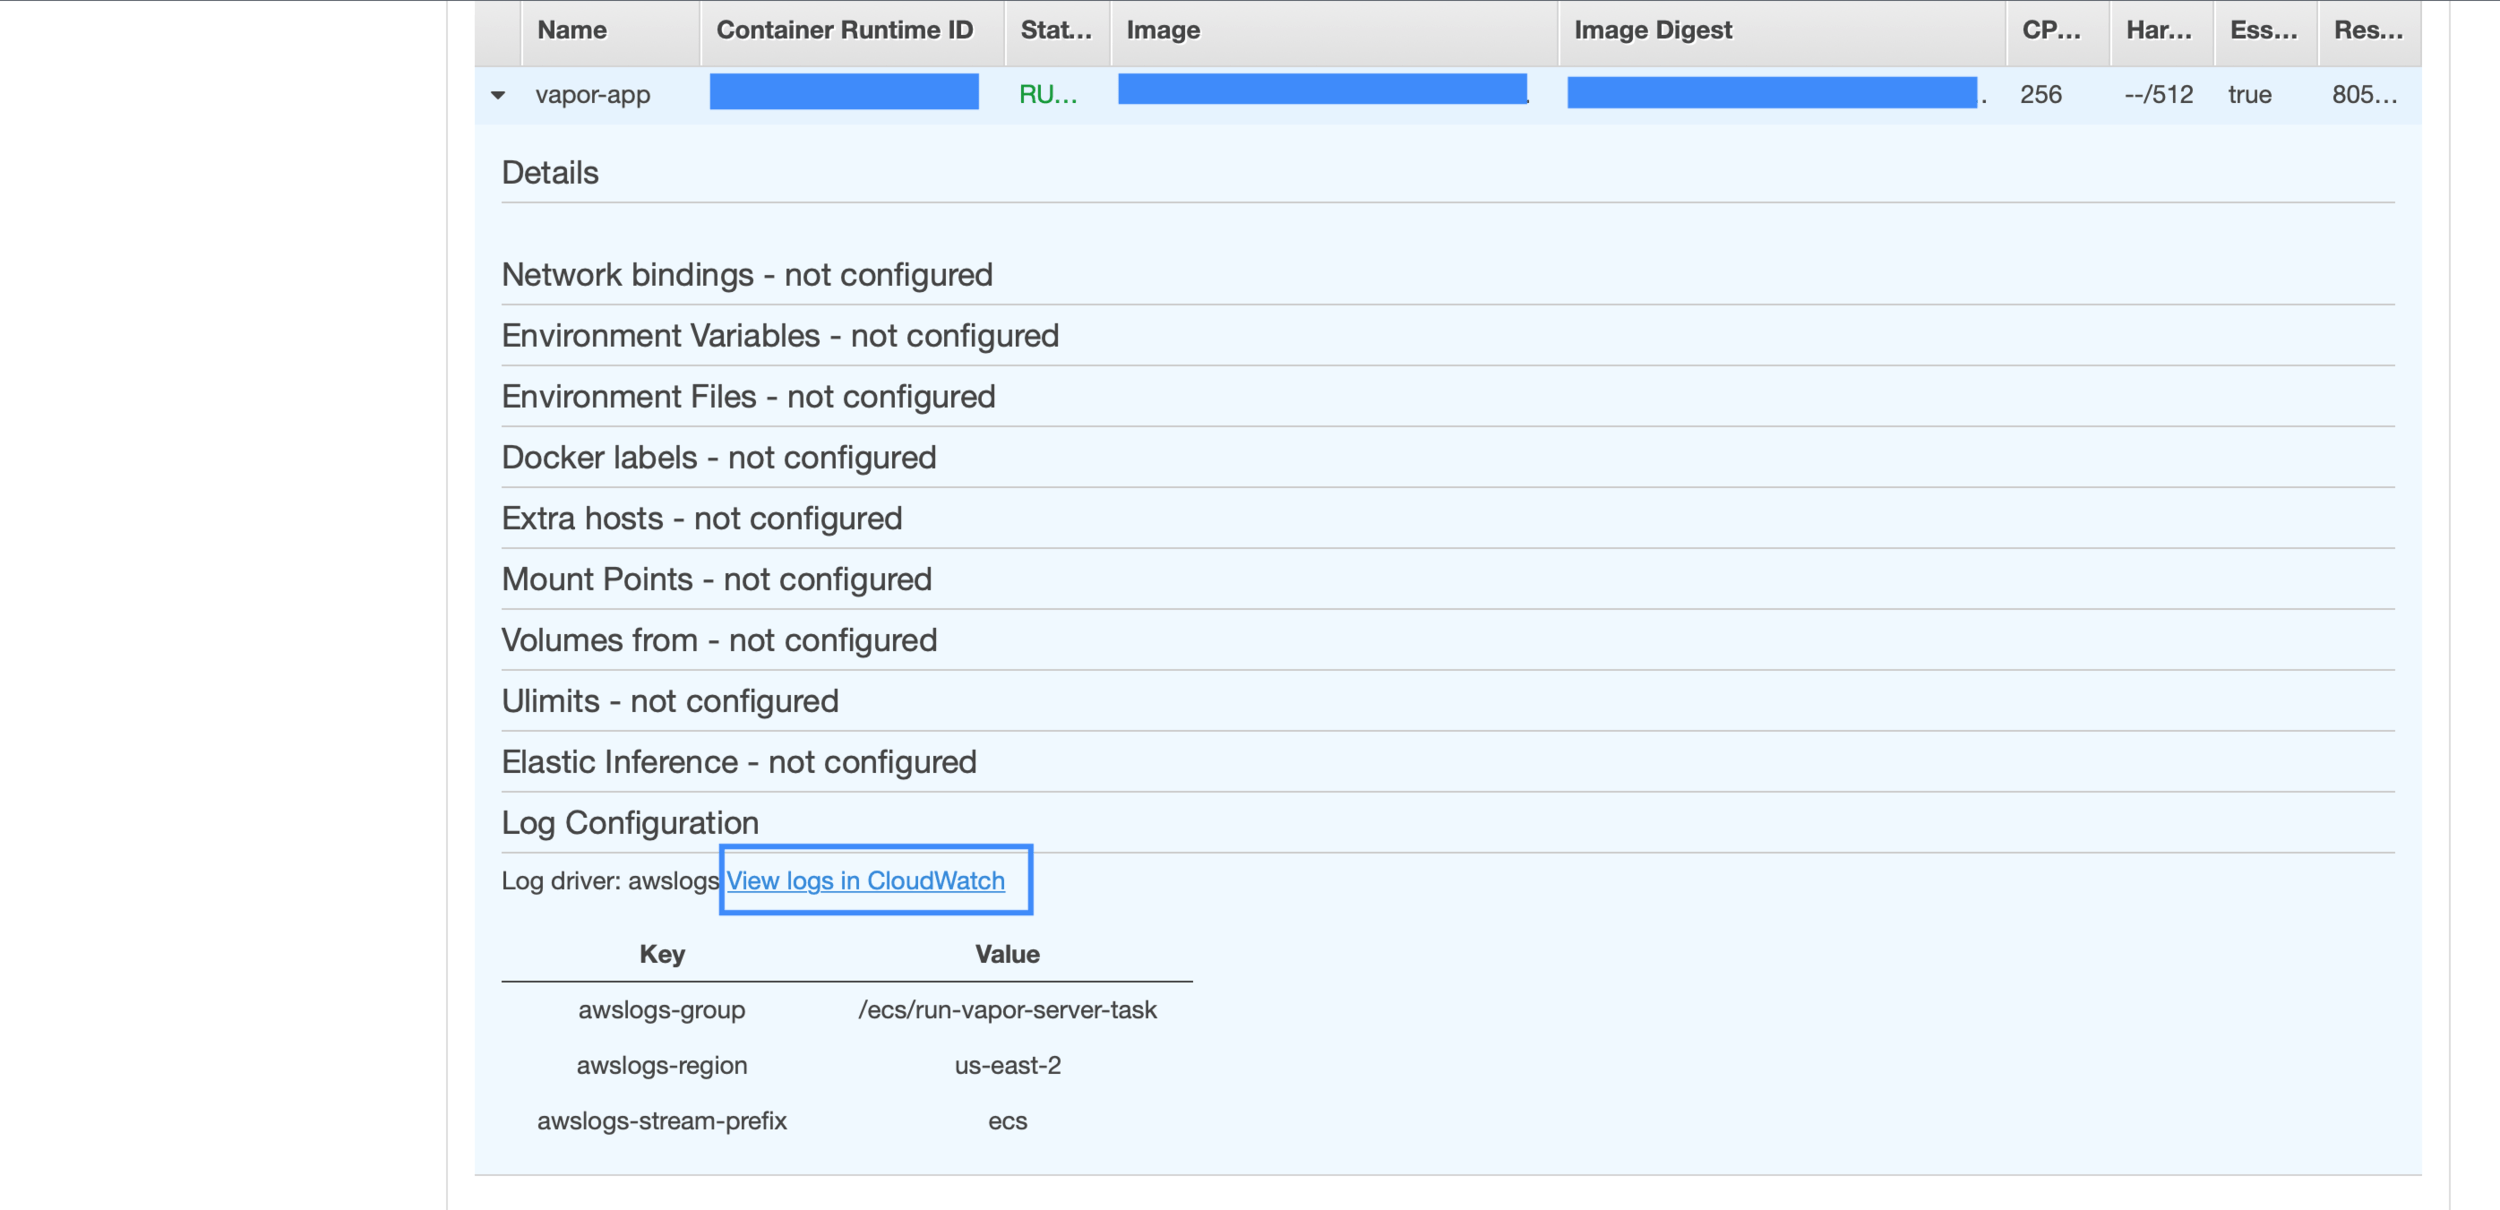The width and height of the screenshot is (2500, 1210).
Task: Click the vapor-app container name
Action: click(593, 95)
